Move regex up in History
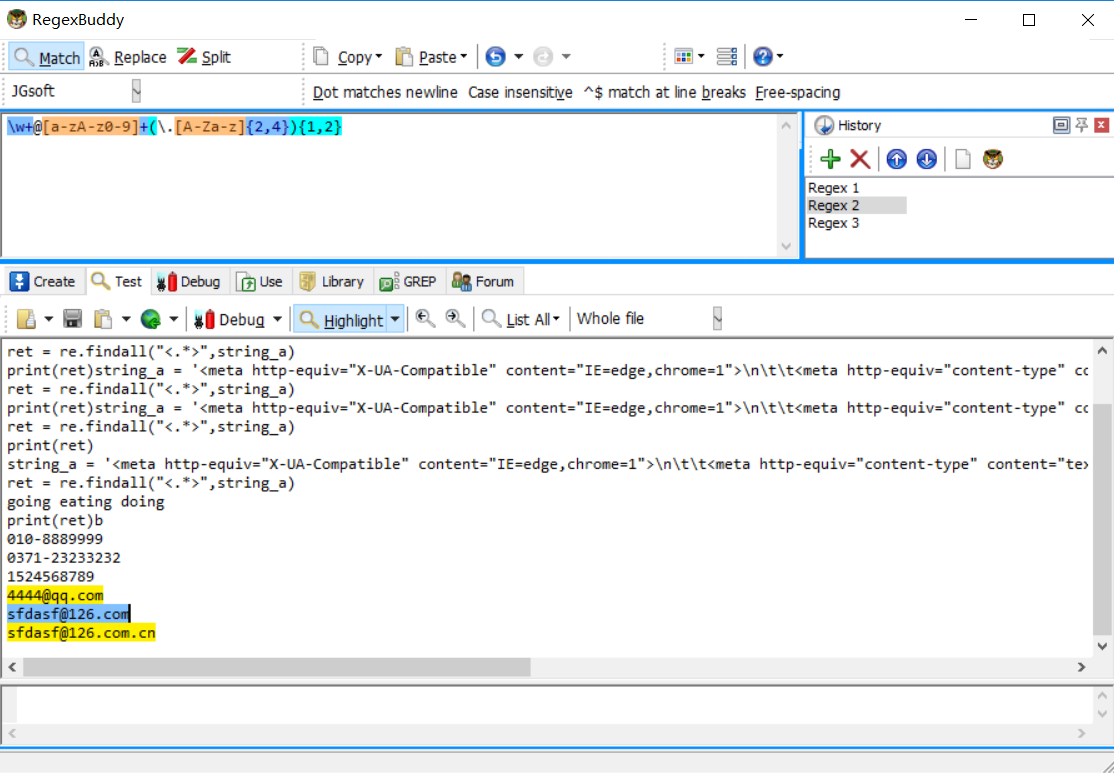This screenshot has width=1114, height=773. (x=897, y=159)
